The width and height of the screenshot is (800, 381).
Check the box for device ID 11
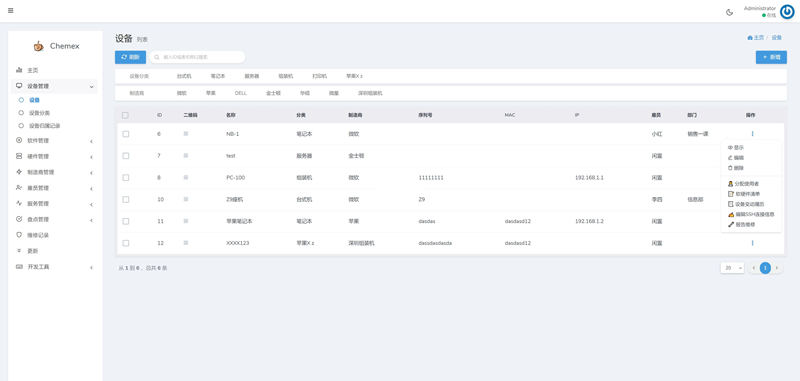pyautogui.click(x=126, y=221)
